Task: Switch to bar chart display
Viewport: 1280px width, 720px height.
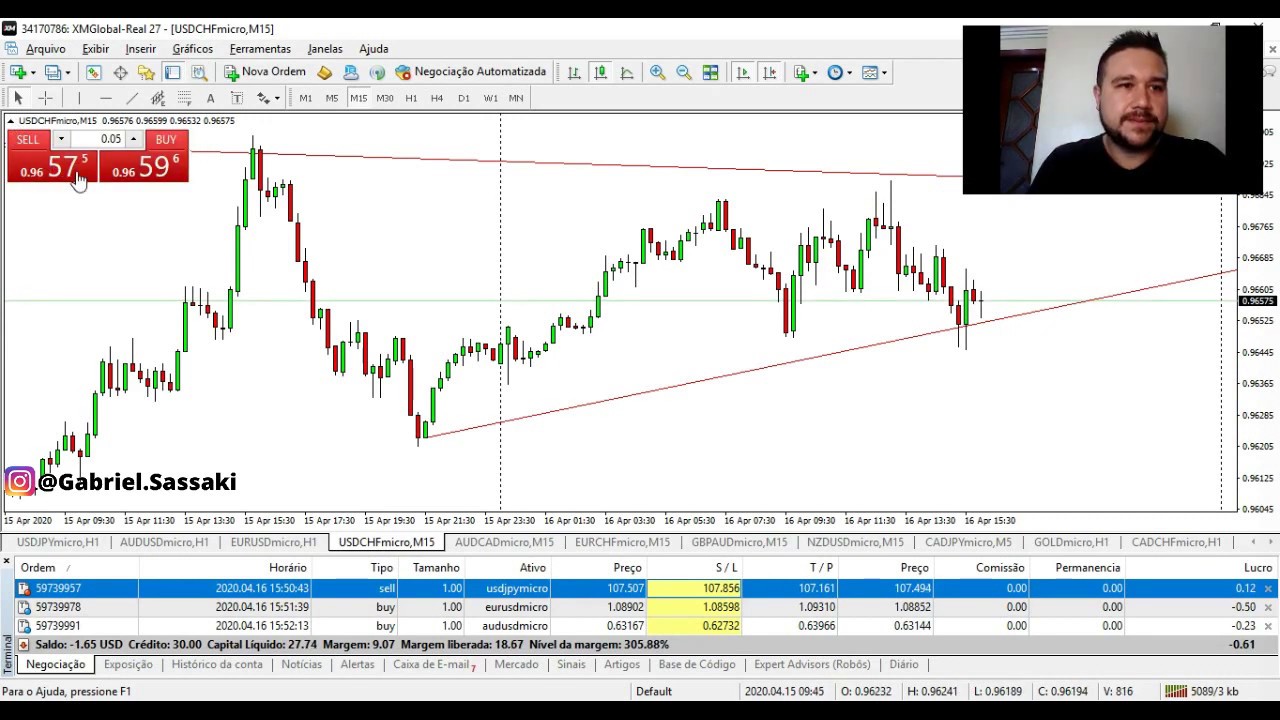Action: 574,72
